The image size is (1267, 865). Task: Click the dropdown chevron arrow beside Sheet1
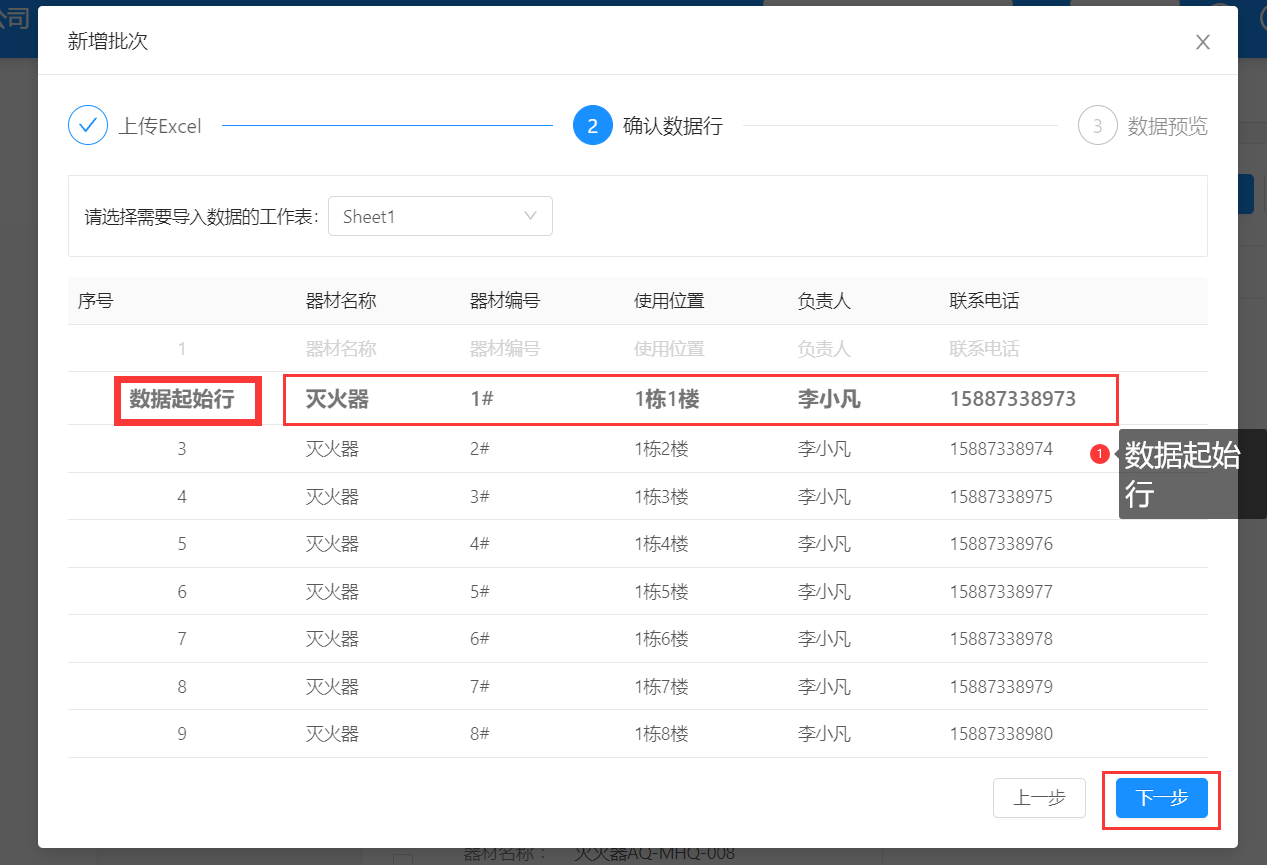tap(531, 216)
